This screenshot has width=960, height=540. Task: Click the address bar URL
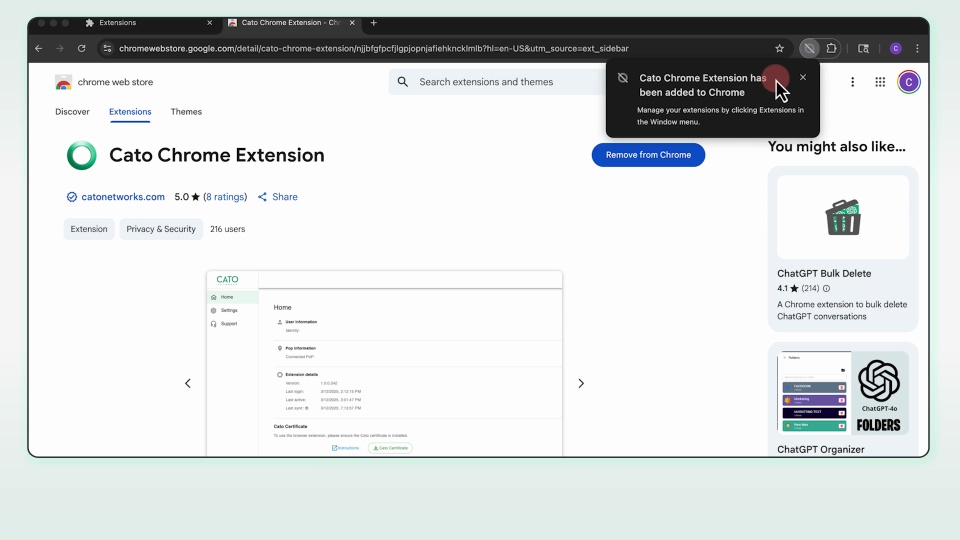tap(373, 48)
